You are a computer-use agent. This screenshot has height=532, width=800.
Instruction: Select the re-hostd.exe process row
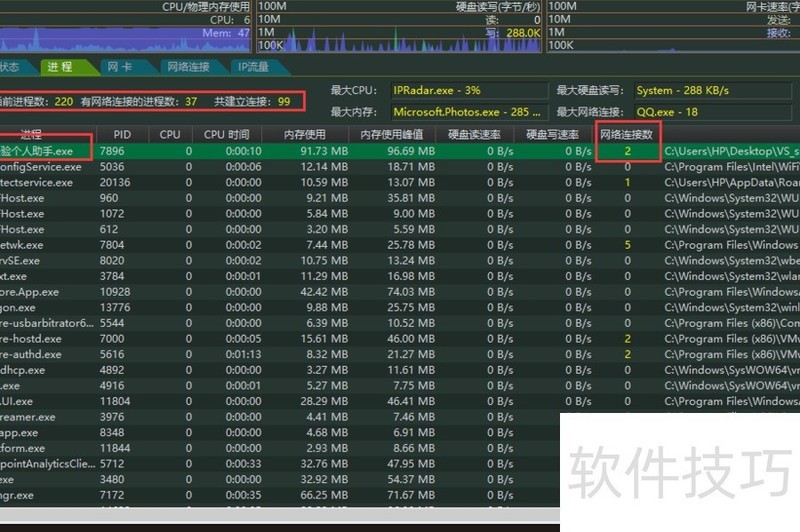400,339
